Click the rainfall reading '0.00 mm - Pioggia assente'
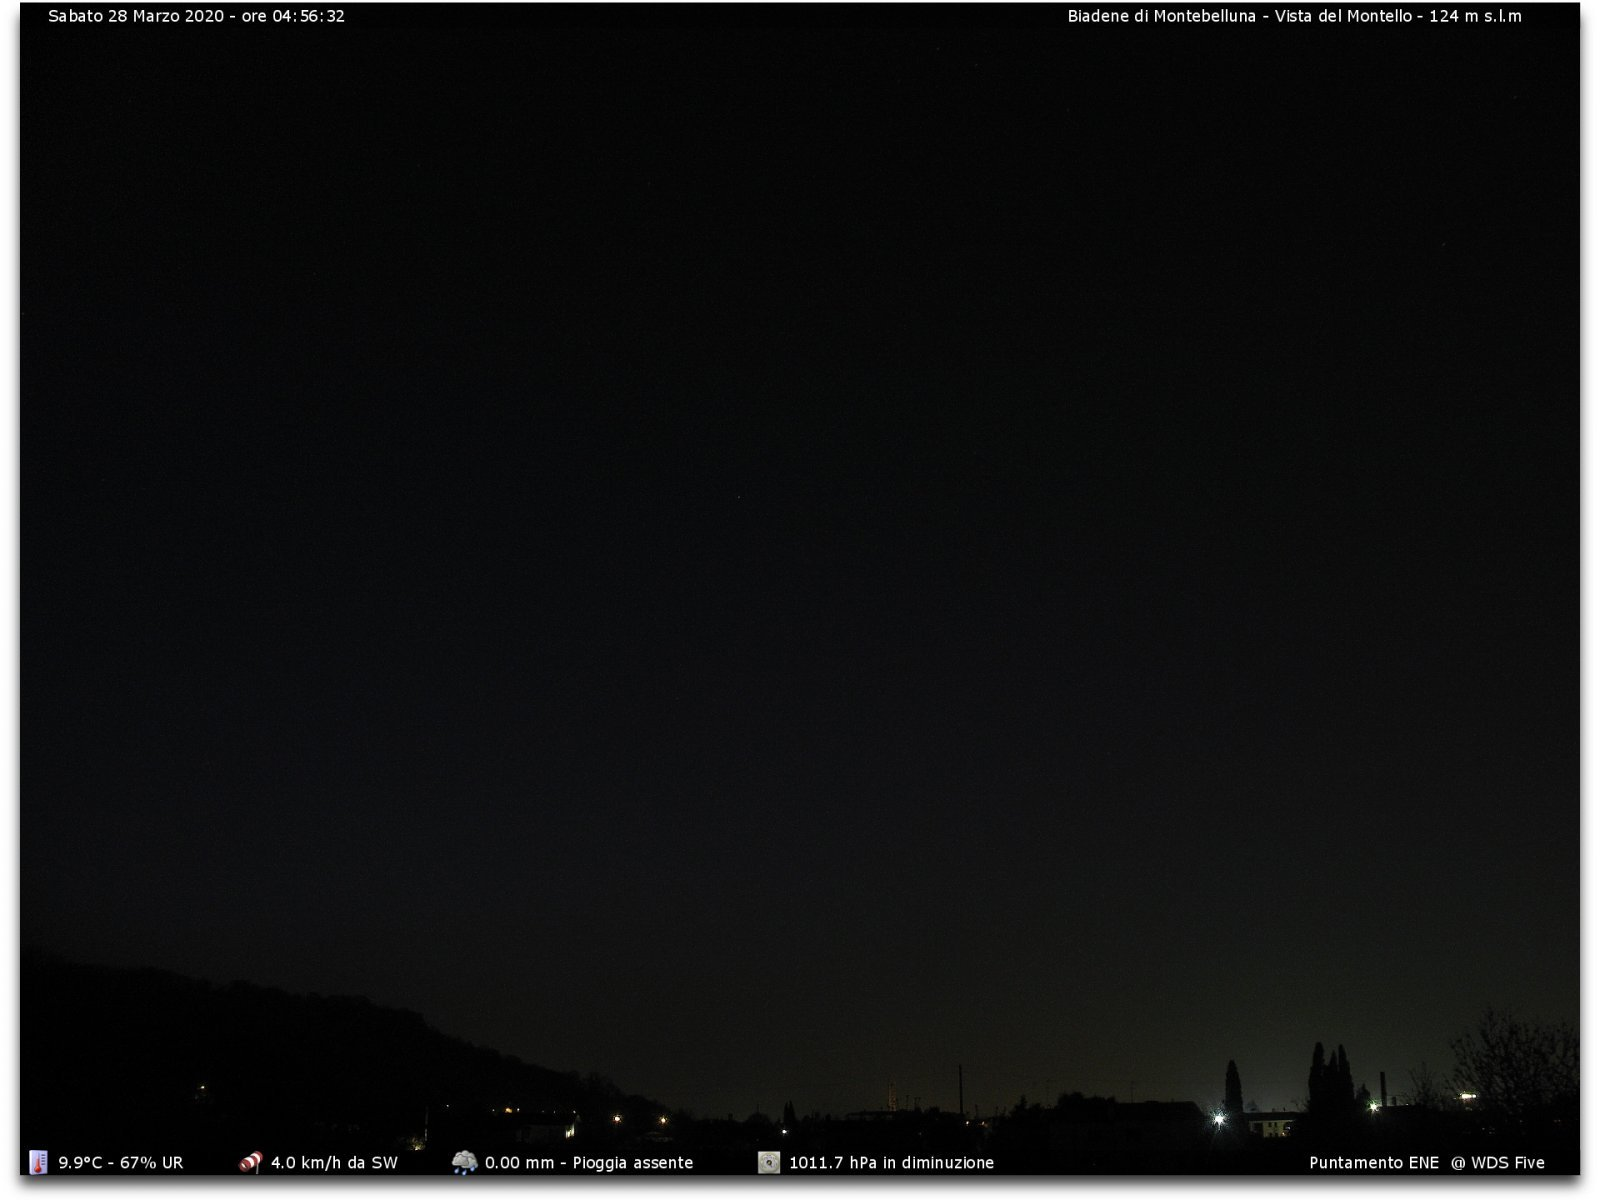Viewport: 1600px width, 1200px height. click(x=589, y=1162)
